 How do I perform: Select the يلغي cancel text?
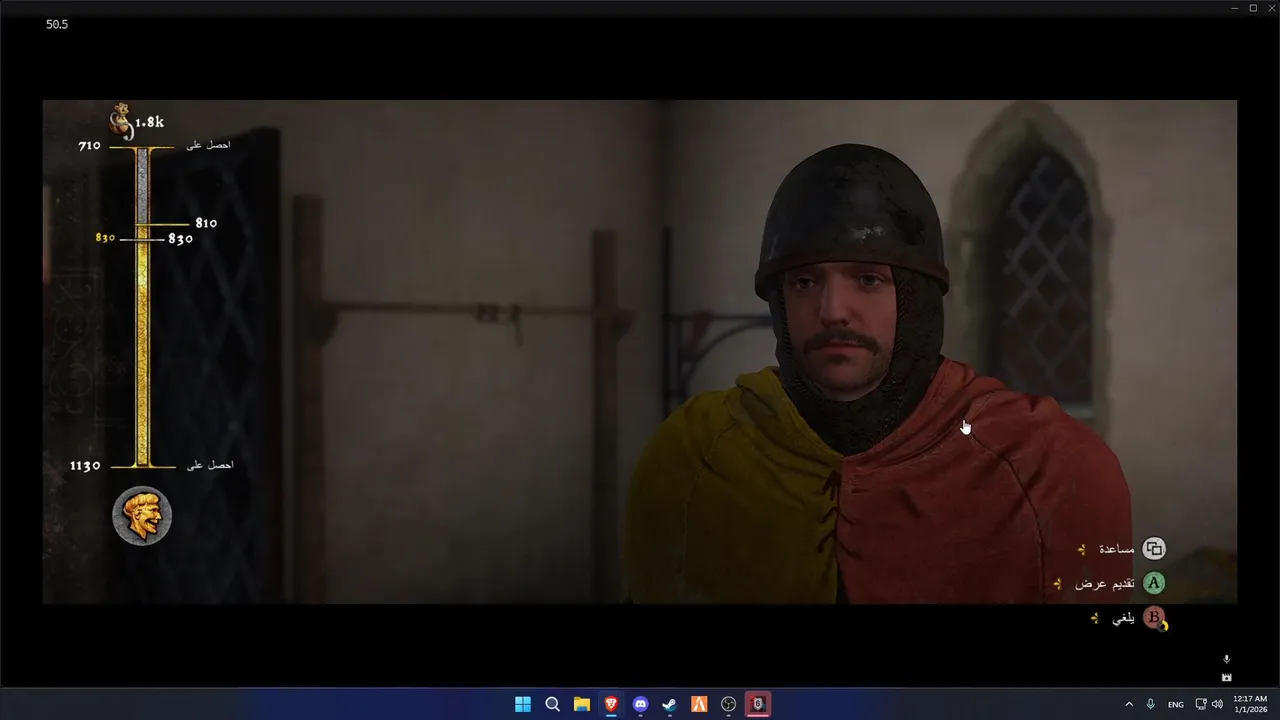1124,618
